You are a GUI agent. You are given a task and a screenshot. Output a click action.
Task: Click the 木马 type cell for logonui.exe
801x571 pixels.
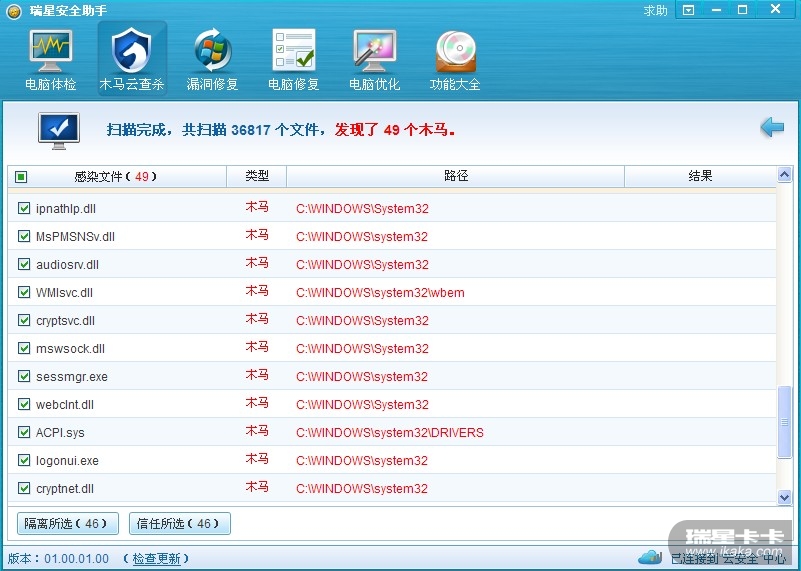point(257,459)
